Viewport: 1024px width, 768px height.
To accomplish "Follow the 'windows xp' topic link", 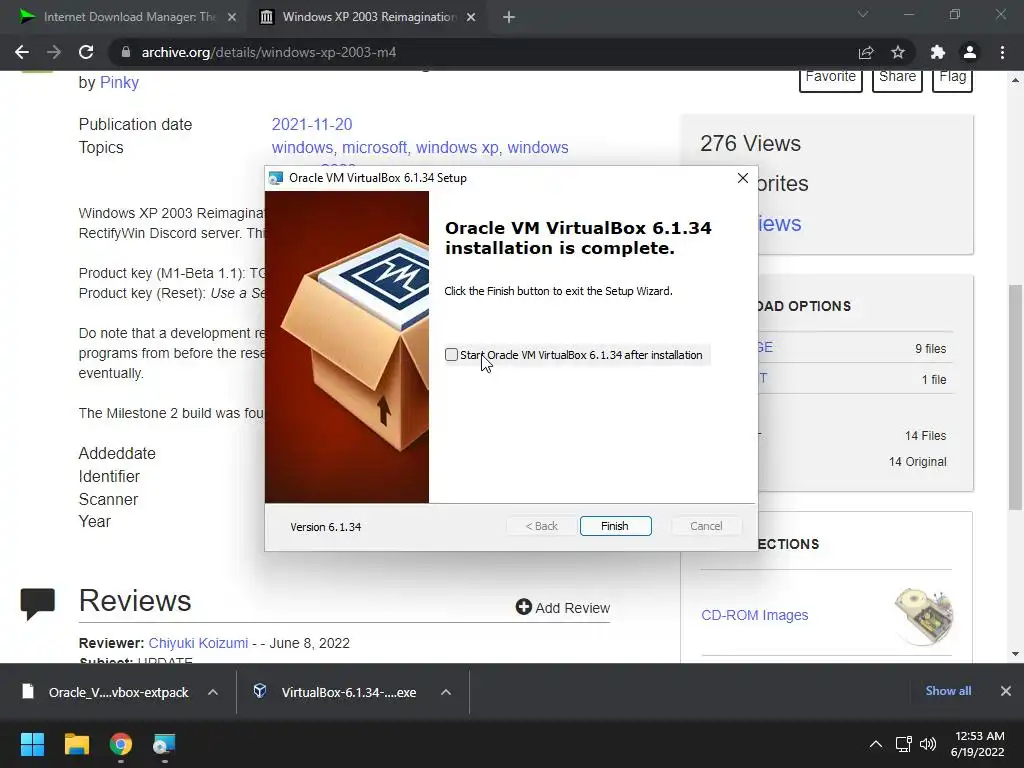I will pyautogui.click(x=457, y=148).
